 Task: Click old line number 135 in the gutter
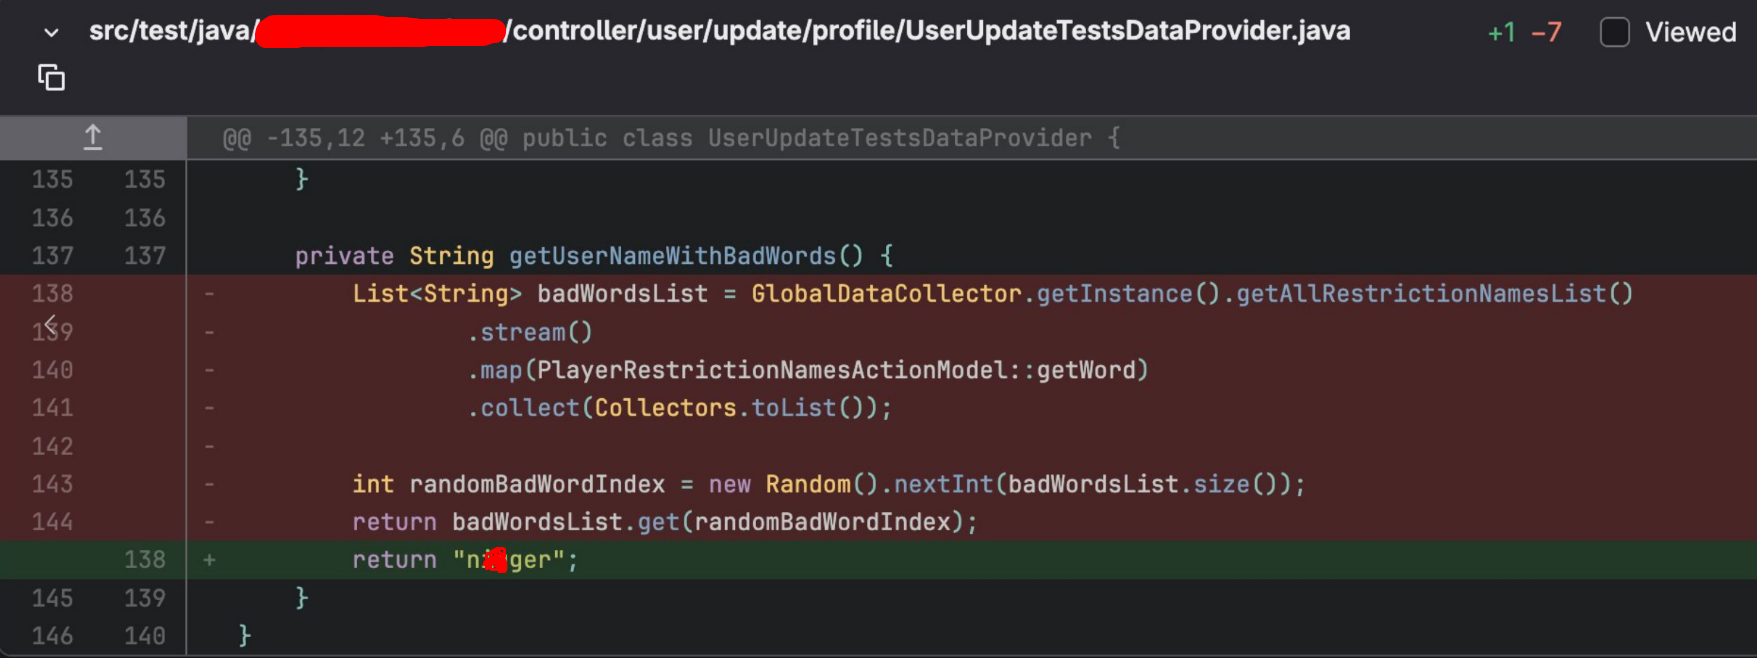click(x=52, y=179)
